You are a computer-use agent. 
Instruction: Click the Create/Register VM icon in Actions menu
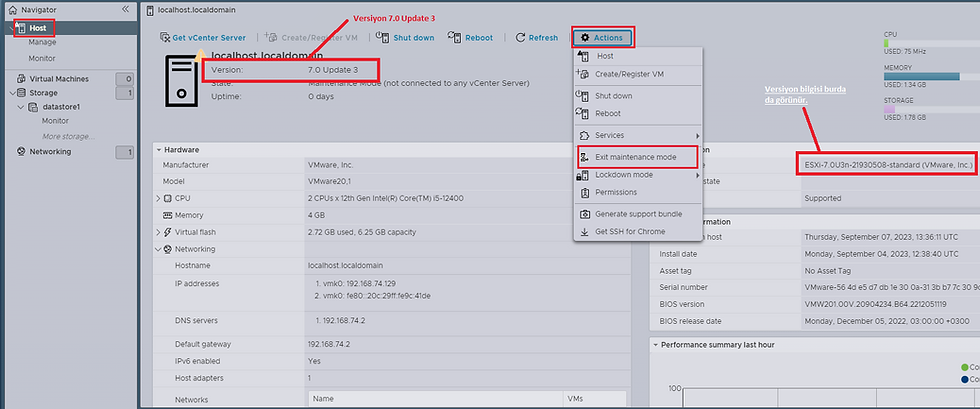pos(584,74)
